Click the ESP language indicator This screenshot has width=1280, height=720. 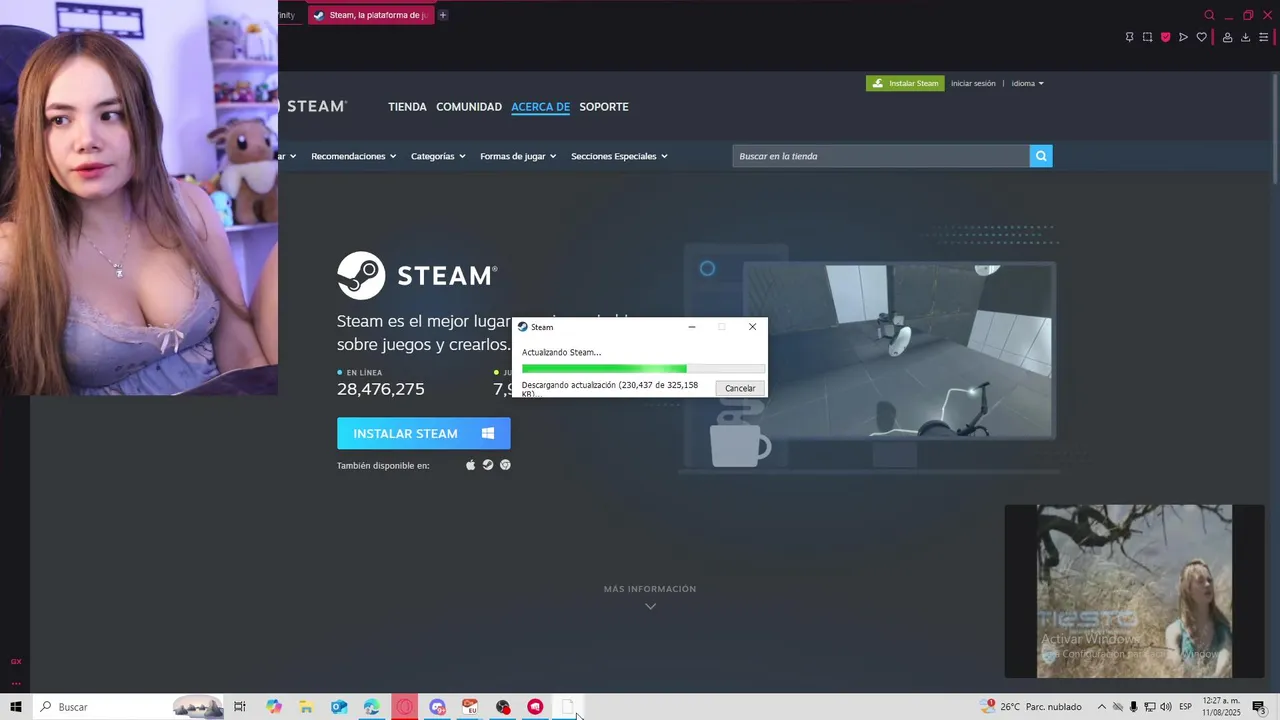pos(1186,707)
